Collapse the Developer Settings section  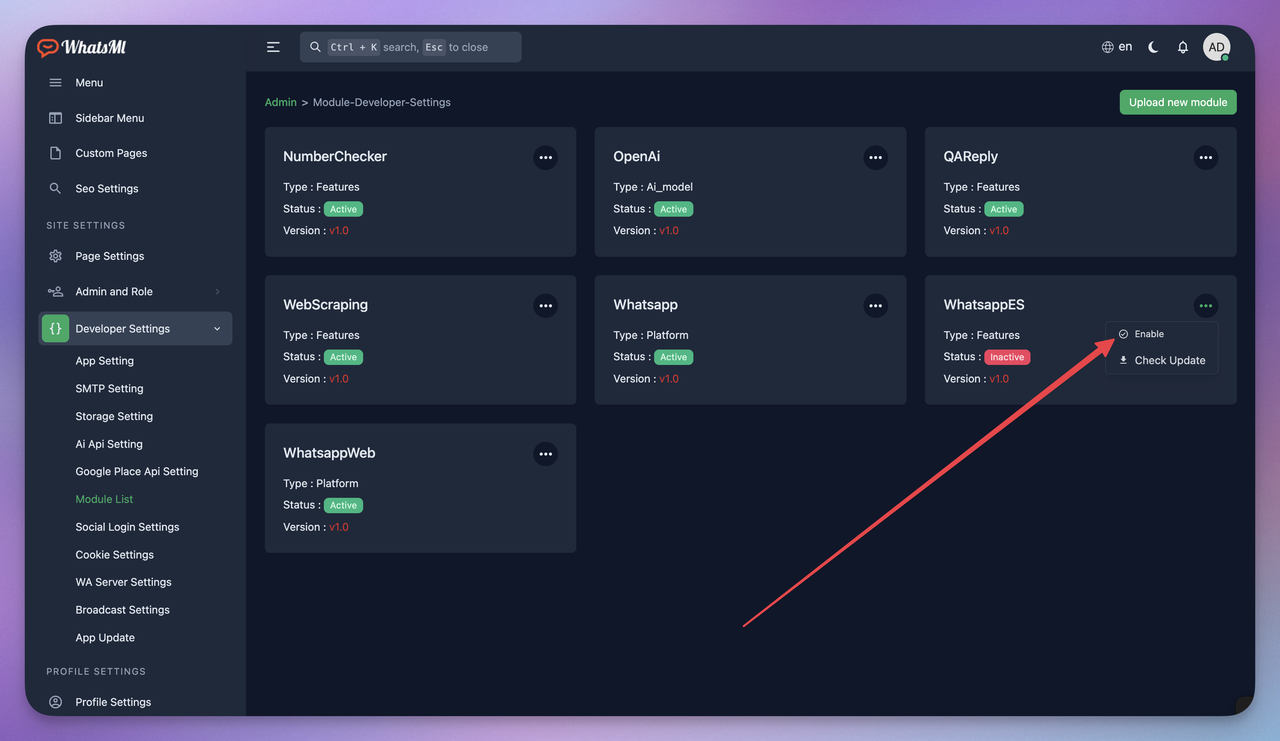click(135, 328)
